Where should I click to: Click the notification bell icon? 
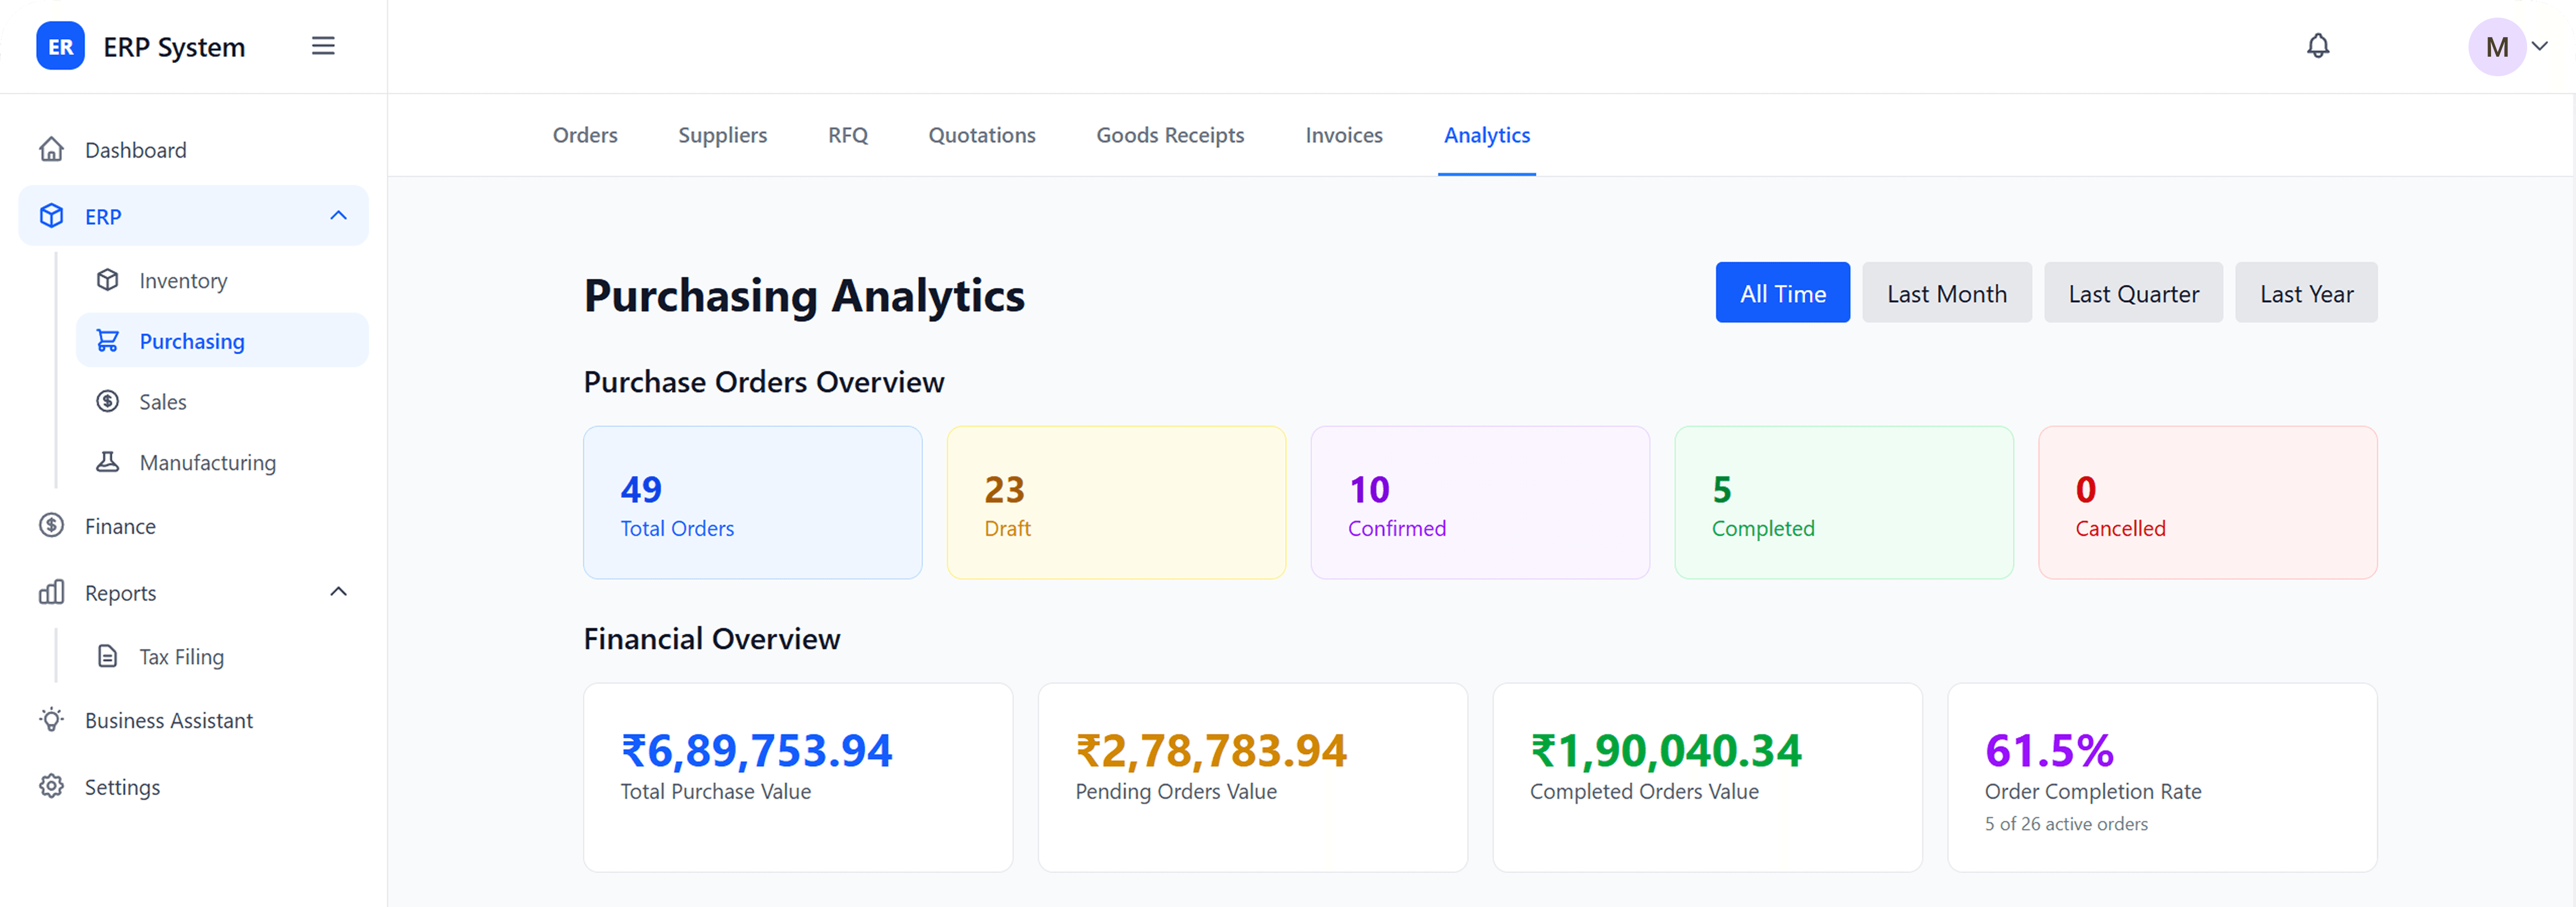2317,46
